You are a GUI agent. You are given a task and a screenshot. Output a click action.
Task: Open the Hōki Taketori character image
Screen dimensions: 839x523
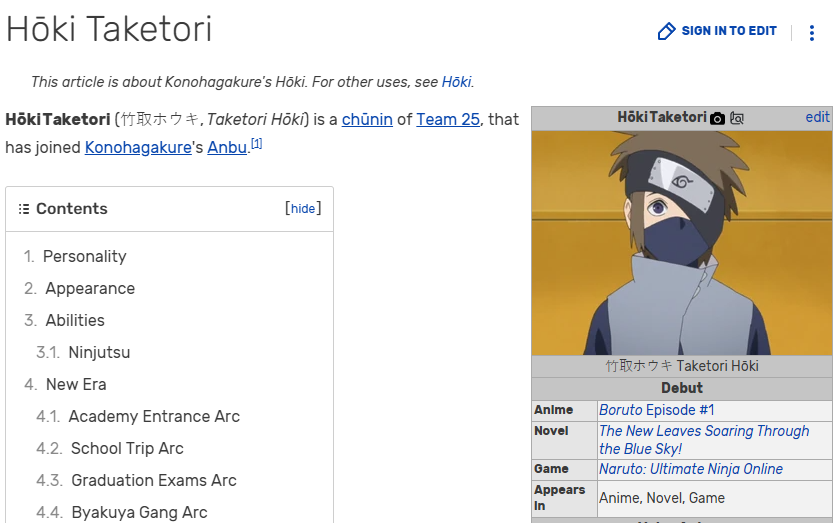tap(682, 243)
